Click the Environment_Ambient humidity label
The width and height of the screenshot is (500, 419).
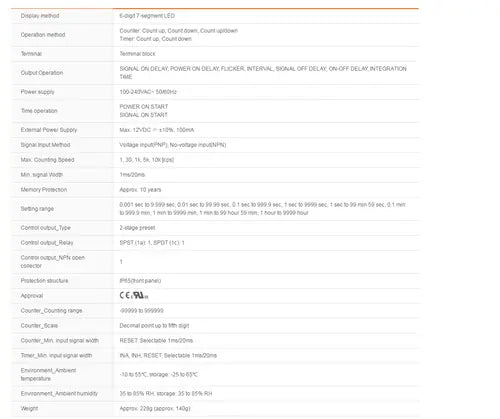[59, 394]
